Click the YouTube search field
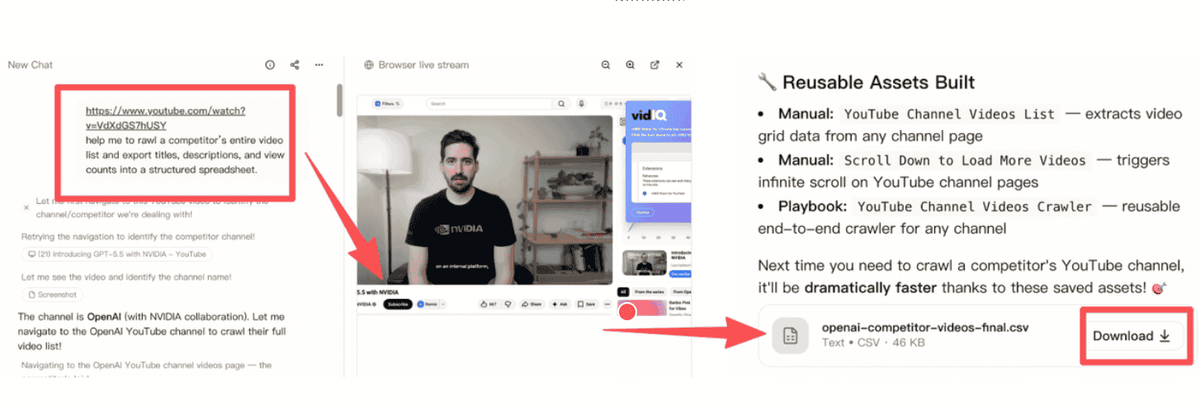The width and height of the screenshot is (1200, 411). pos(488,103)
